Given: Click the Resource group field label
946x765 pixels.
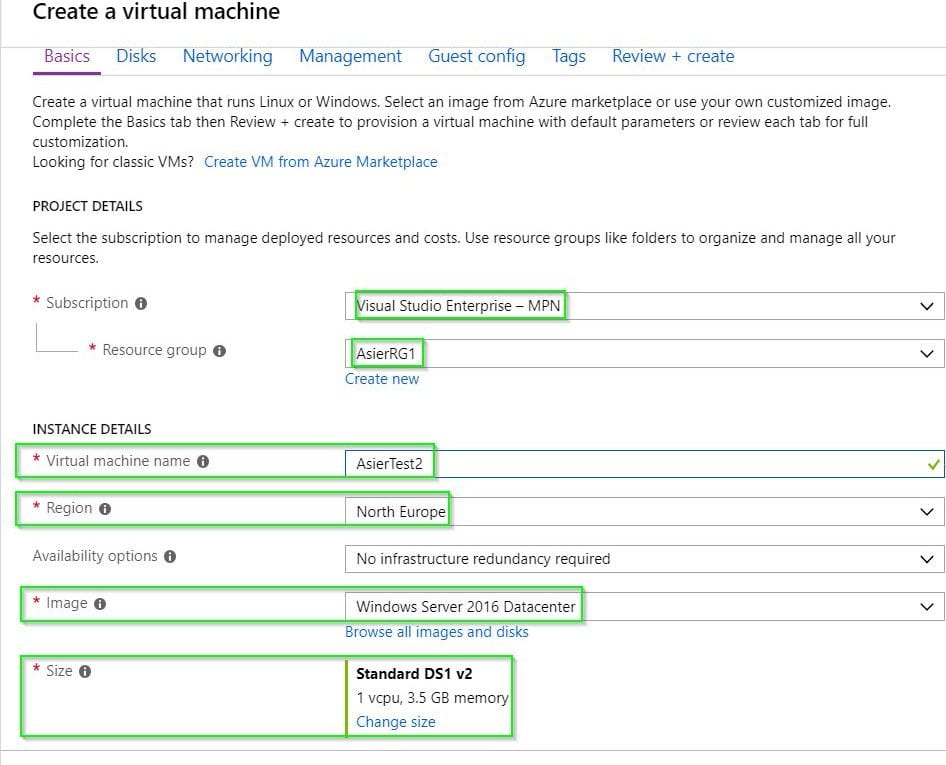Looking at the screenshot, I should 154,350.
